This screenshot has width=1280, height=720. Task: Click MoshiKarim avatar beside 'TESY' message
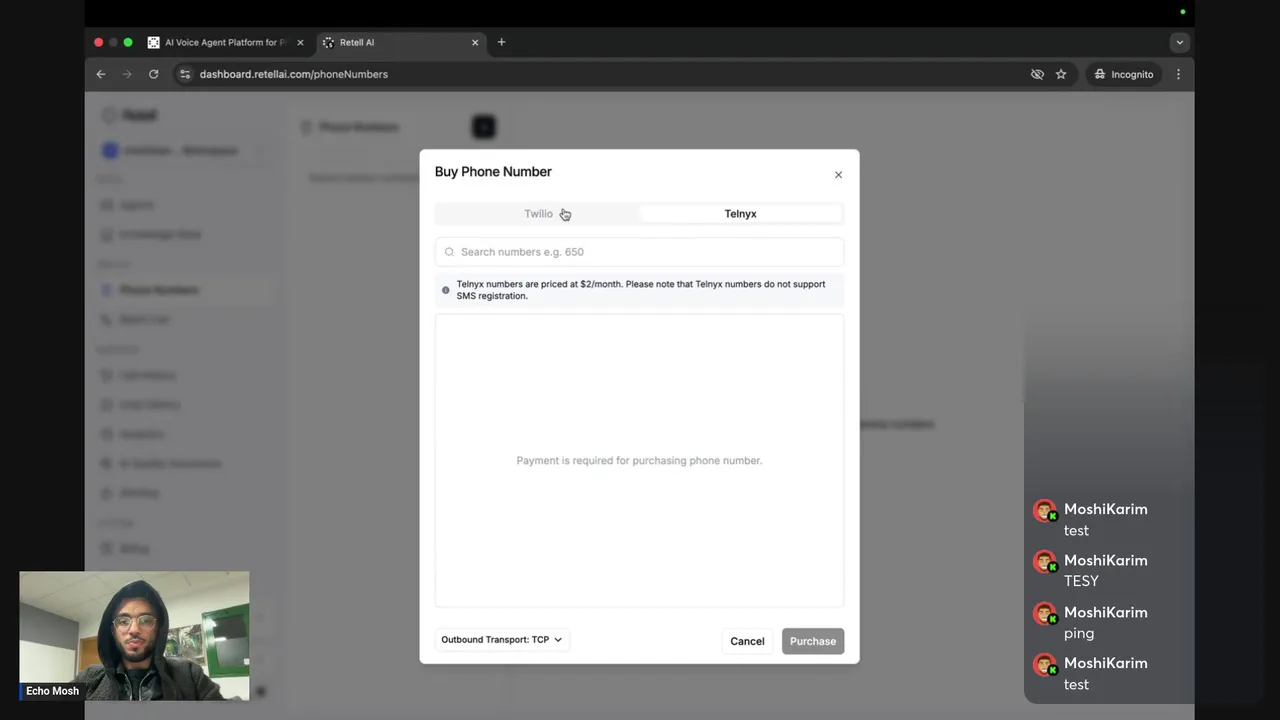[1046, 564]
